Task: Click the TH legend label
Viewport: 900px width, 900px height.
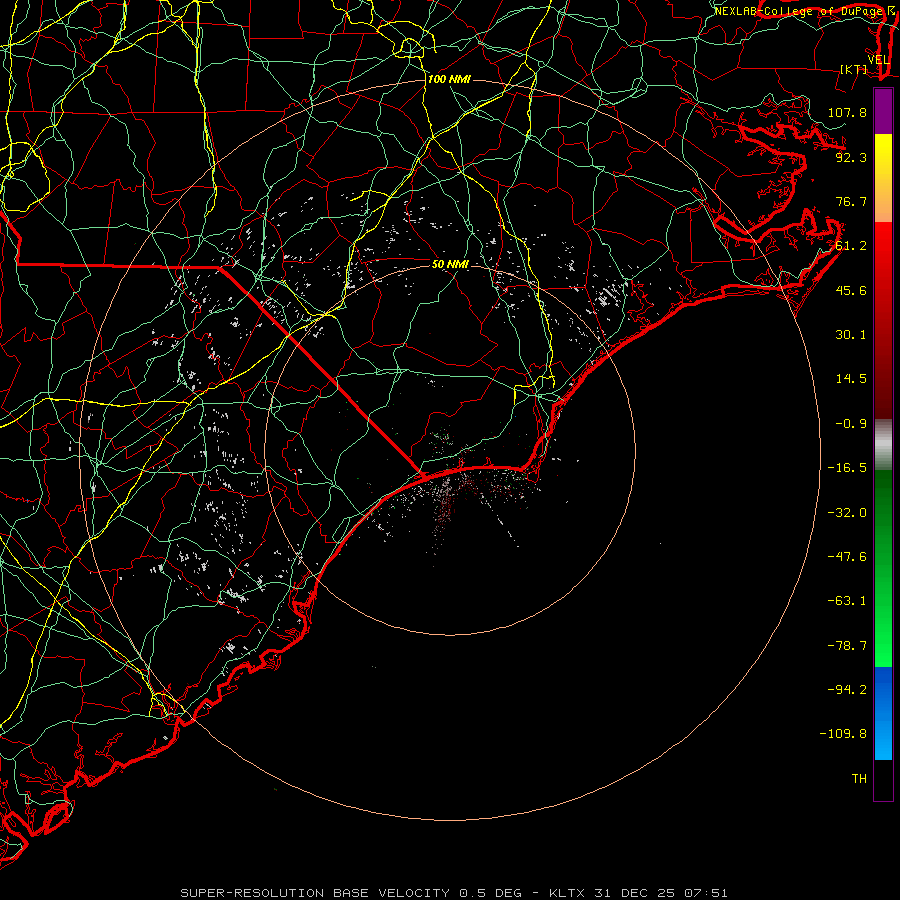Action: (859, 779)
